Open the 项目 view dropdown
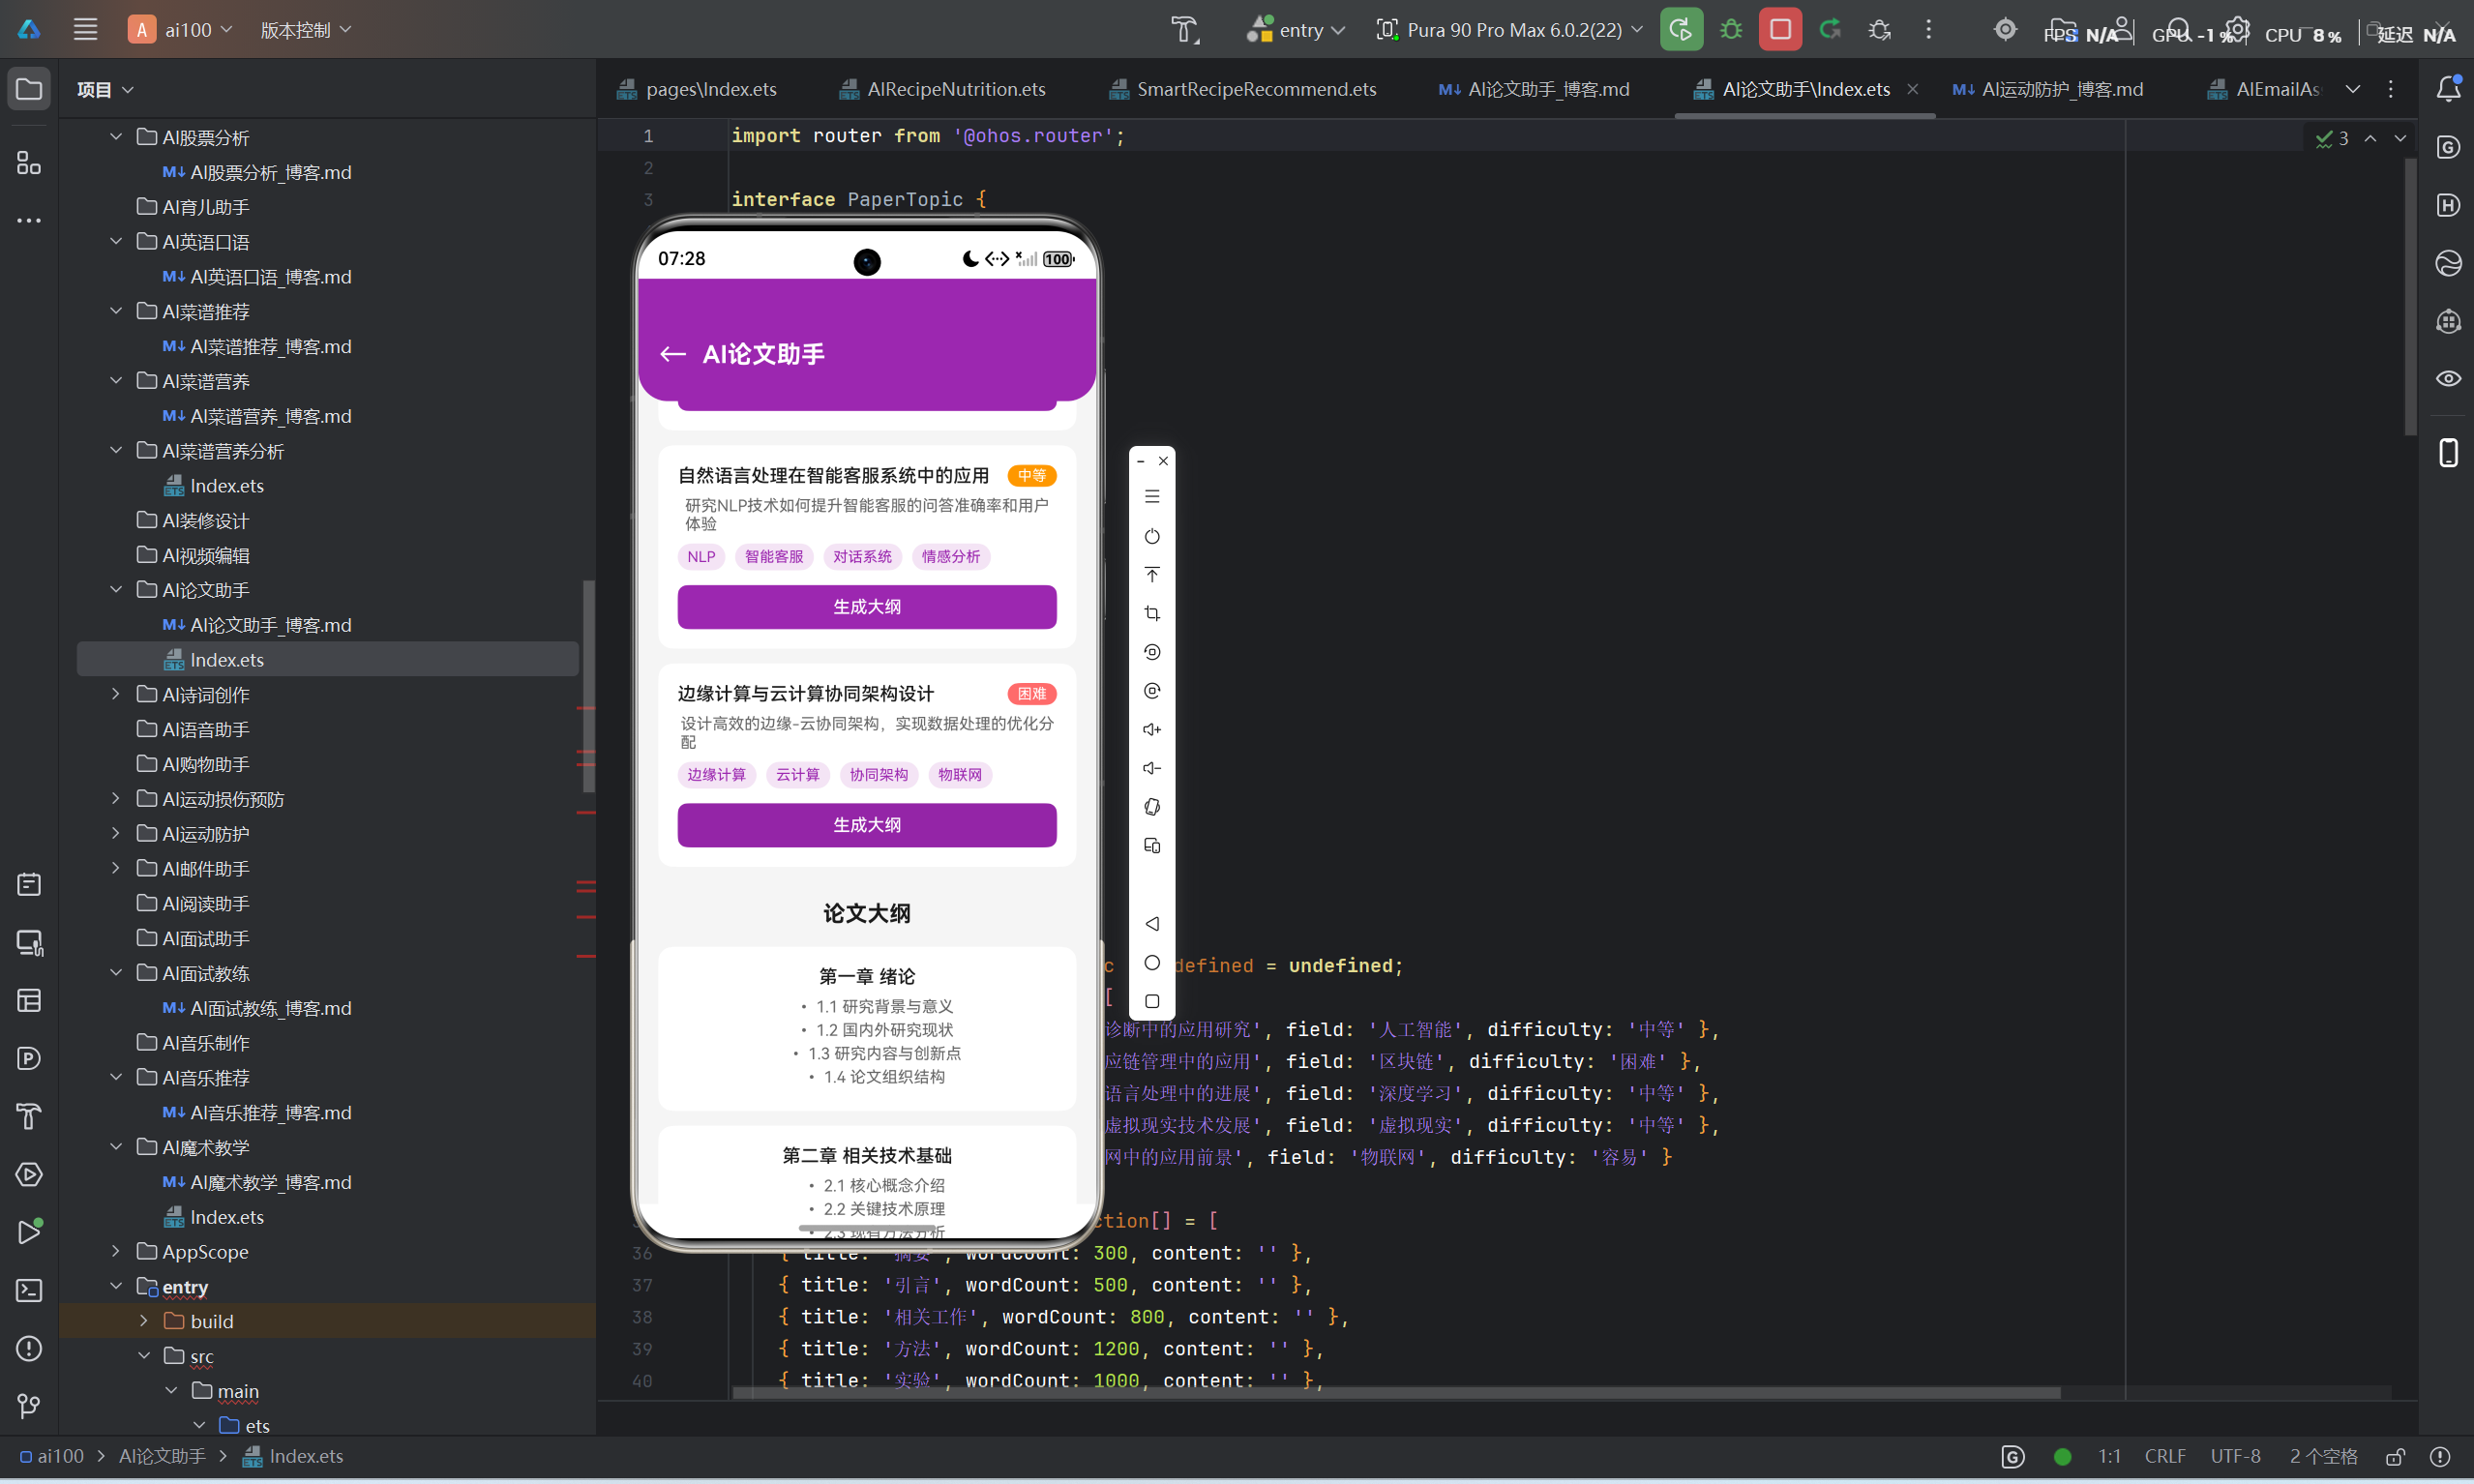Screen dimensions: 2474x1484 coord(105,89)
